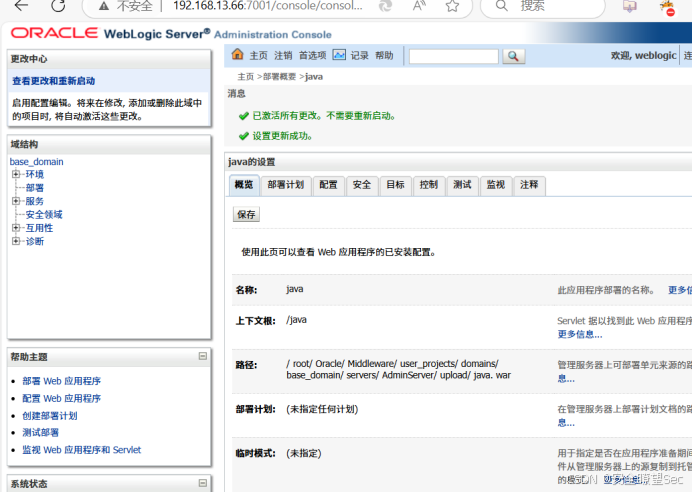Image resolution: width=692 pixels, height=493 pixels.
Task: Open 首选项 preferences link
Action: [x=312, y=56]
